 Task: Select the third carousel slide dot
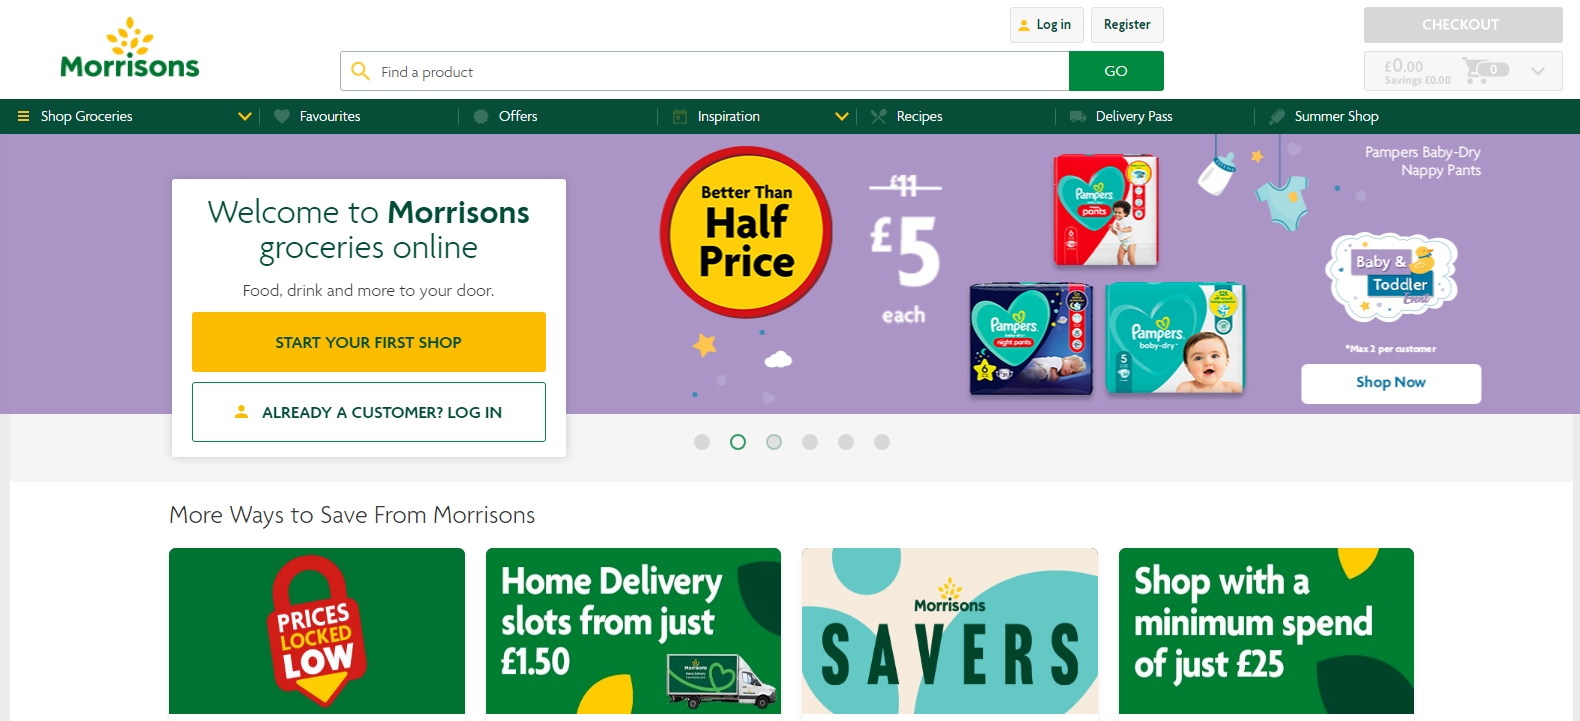(774, 442)
